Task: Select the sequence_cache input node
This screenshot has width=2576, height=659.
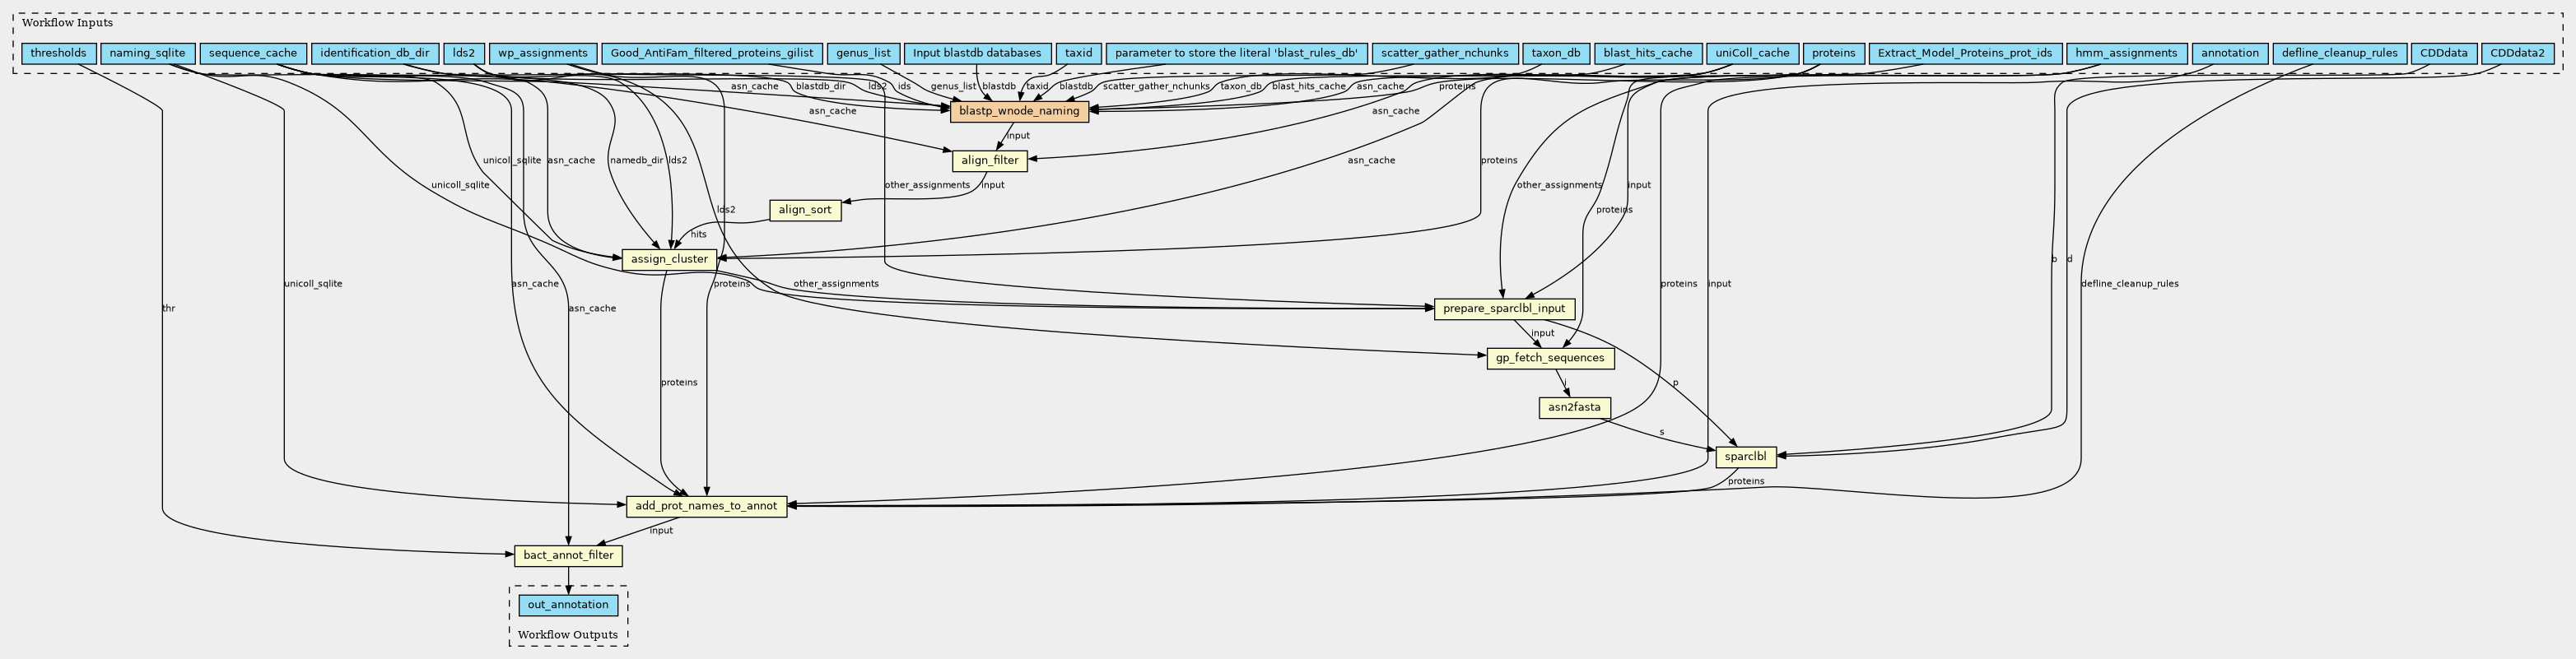Action: (253, 53)
